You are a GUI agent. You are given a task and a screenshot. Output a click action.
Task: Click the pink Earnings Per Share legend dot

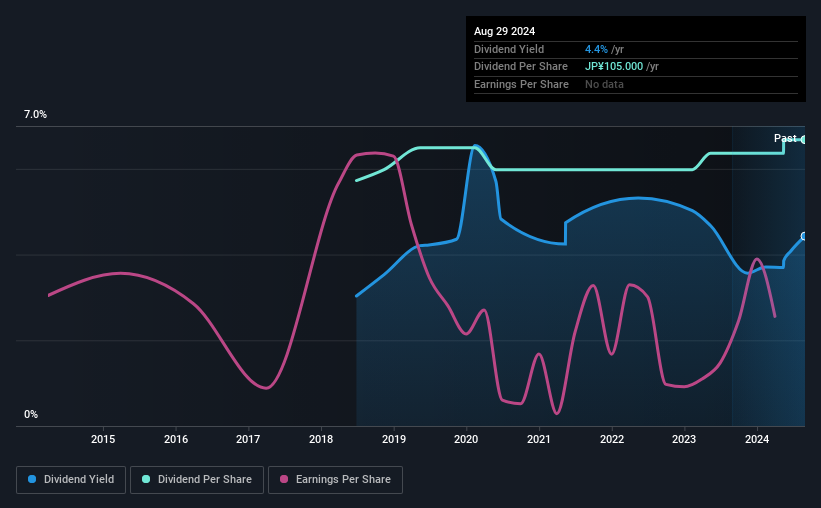pyautogui.click(x=284, y=479)
